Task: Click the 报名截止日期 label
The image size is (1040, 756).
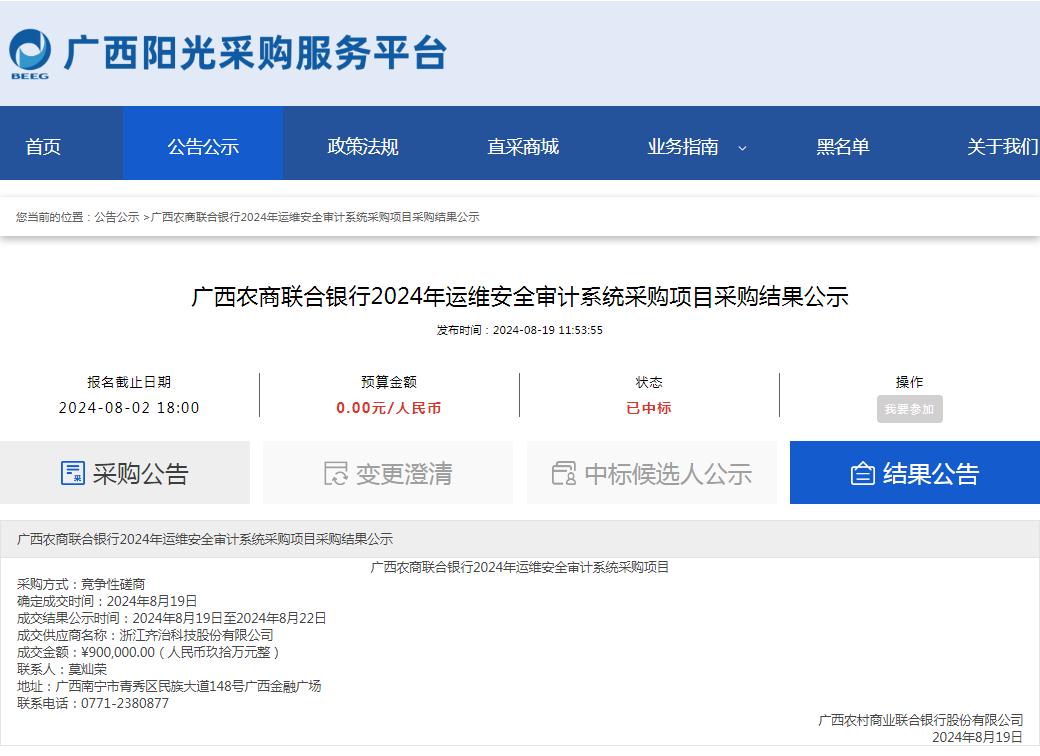Action: (129, 382)
